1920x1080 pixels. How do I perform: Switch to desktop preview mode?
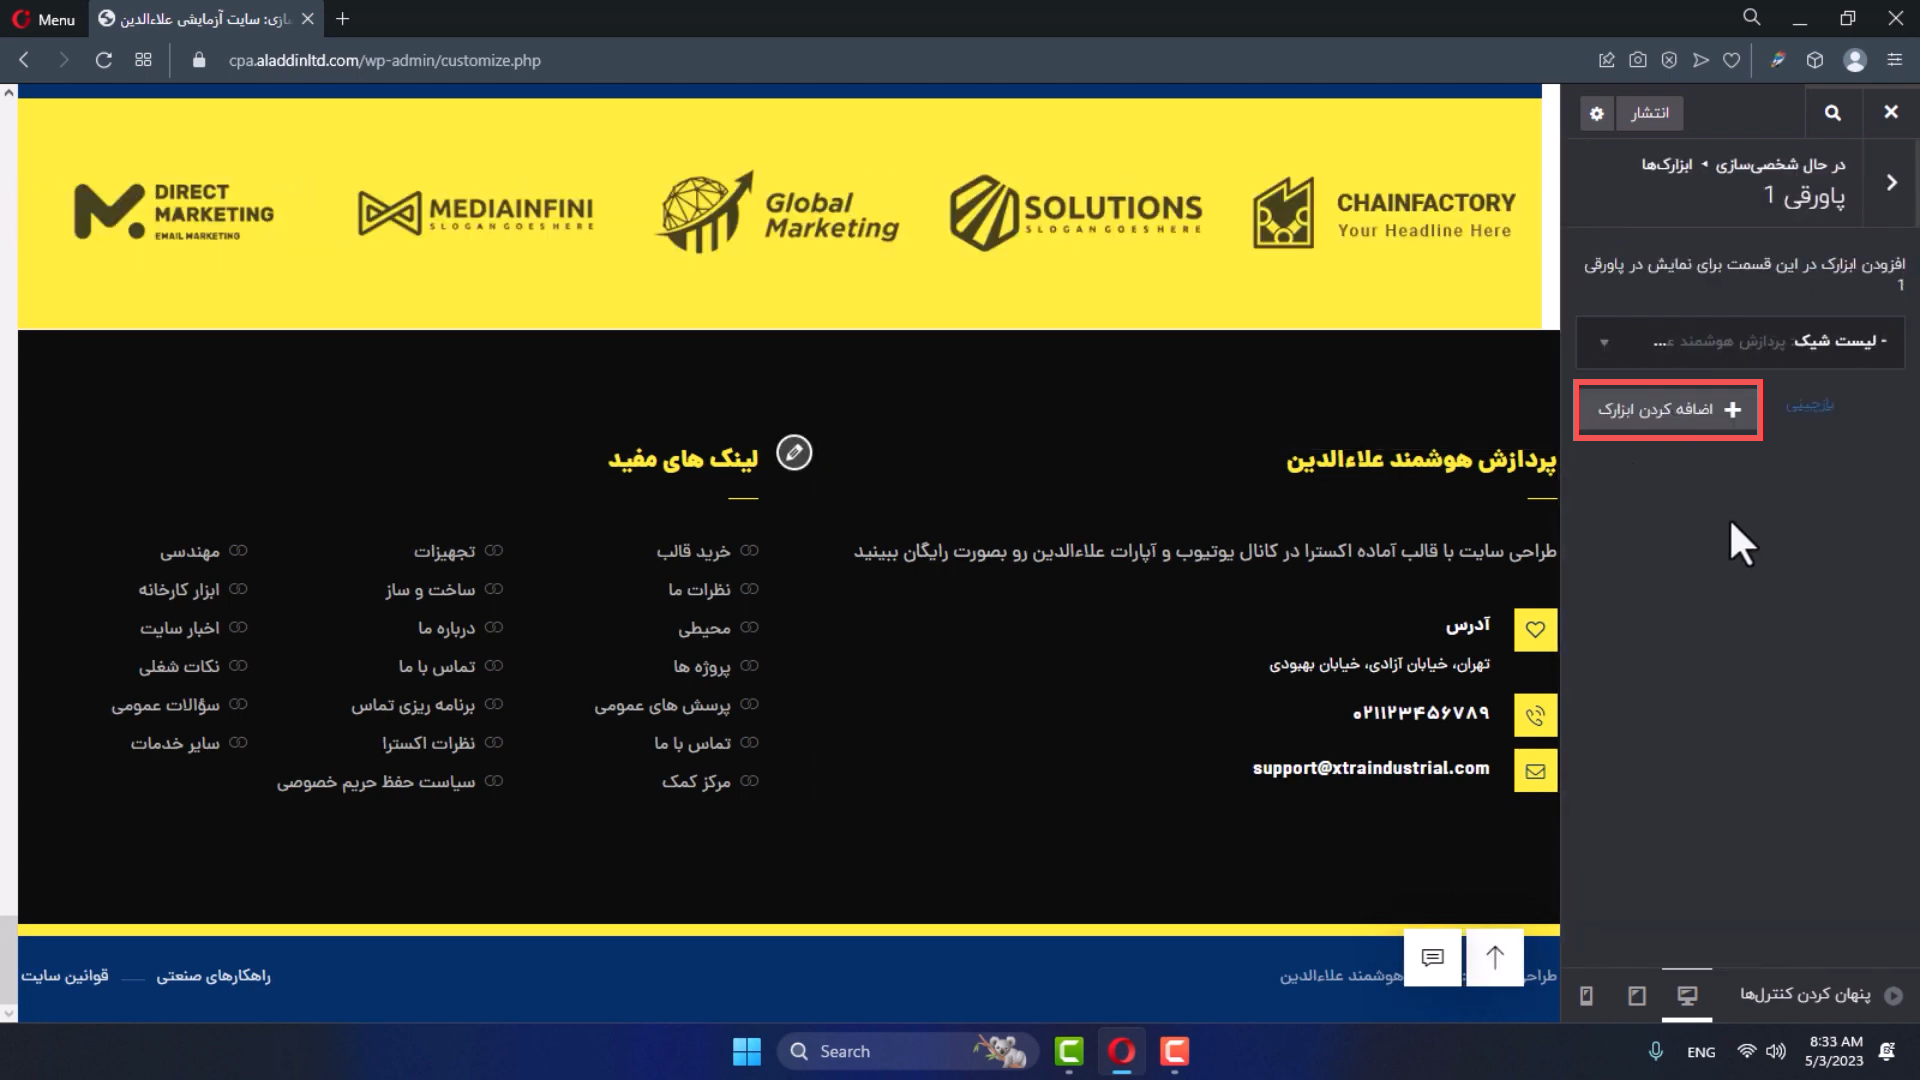[1687, 995]
